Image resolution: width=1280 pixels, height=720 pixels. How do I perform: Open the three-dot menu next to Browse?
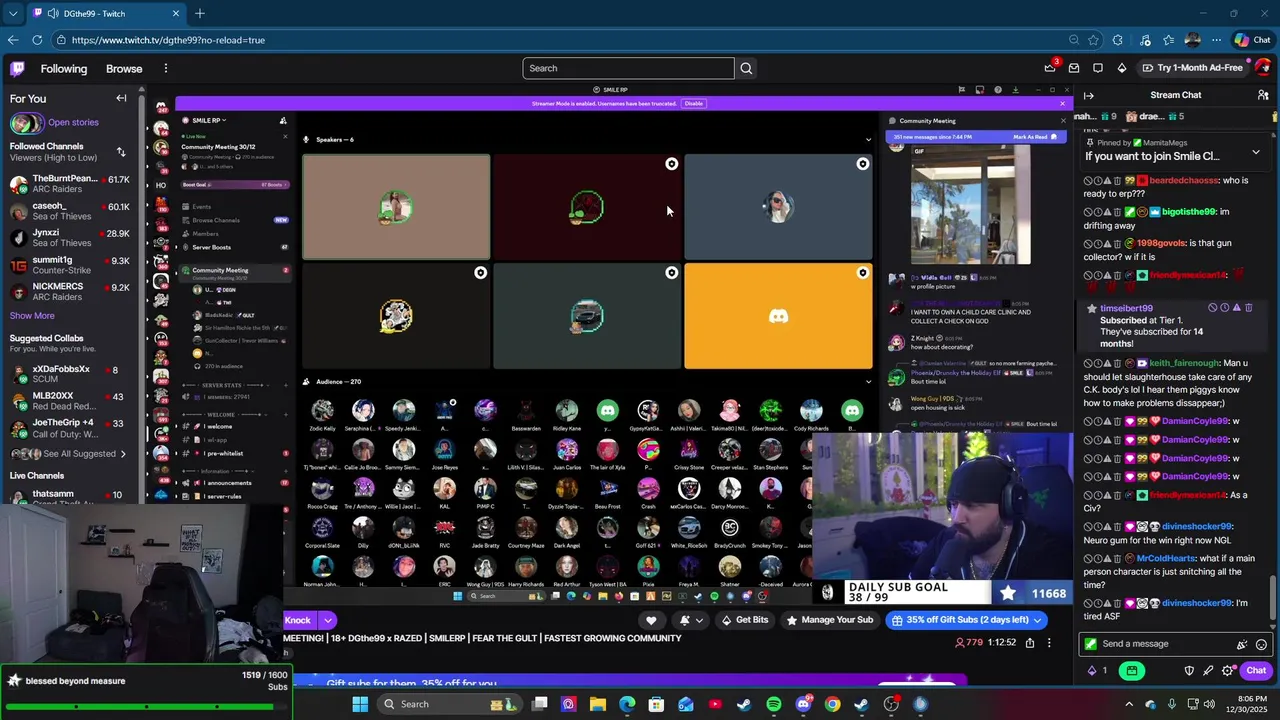(x=166, y=68)
